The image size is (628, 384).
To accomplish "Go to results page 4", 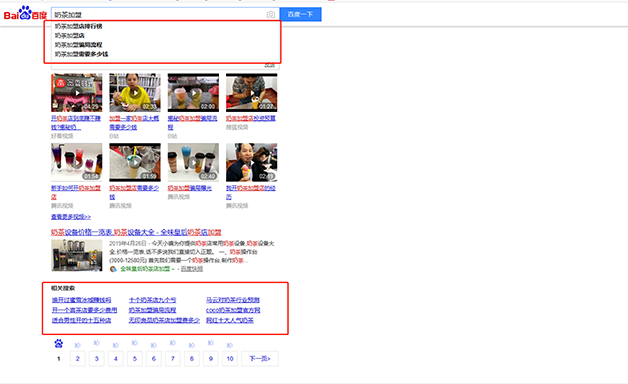I will (115, 358).
